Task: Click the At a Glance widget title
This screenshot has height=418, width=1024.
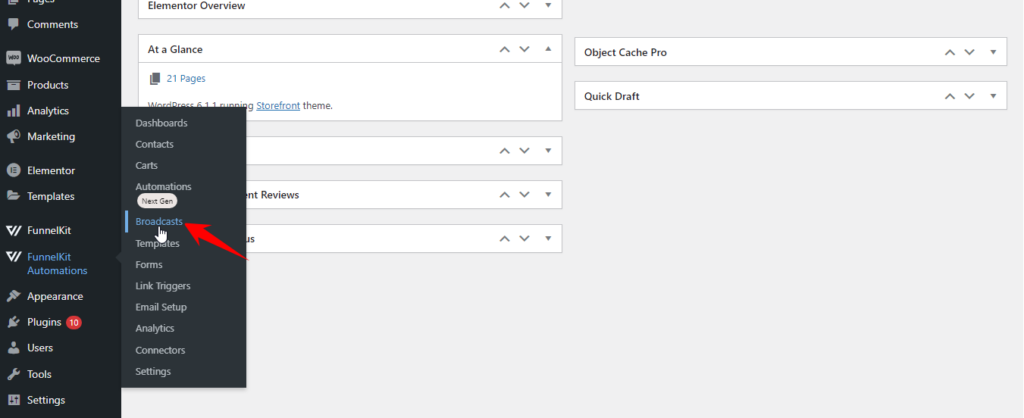Action: point(175,49)
